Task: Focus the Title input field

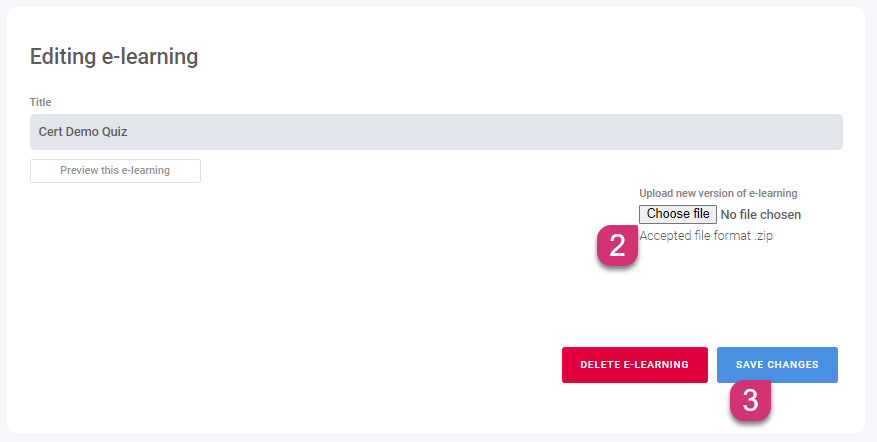Action: point(436,132)
